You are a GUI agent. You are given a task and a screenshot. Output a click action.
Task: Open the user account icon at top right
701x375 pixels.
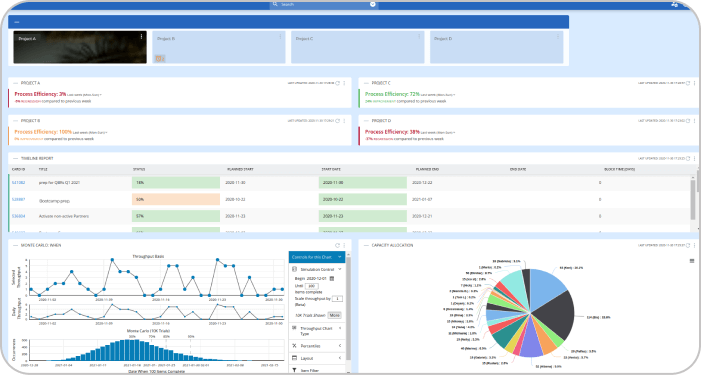(674, 4)
